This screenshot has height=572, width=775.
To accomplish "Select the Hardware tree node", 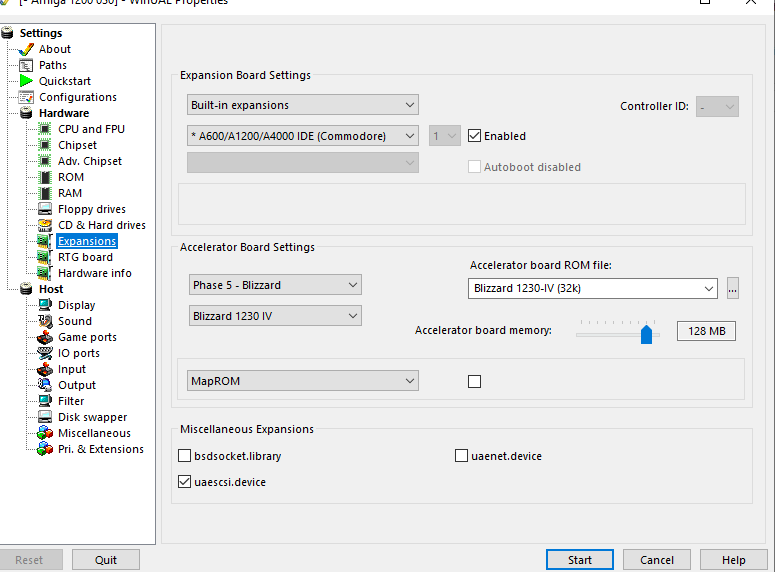I will tap(64, 113).
